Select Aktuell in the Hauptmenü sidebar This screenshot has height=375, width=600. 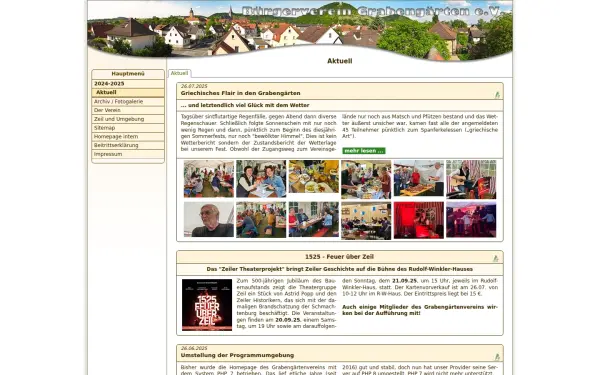click(128, 92)
